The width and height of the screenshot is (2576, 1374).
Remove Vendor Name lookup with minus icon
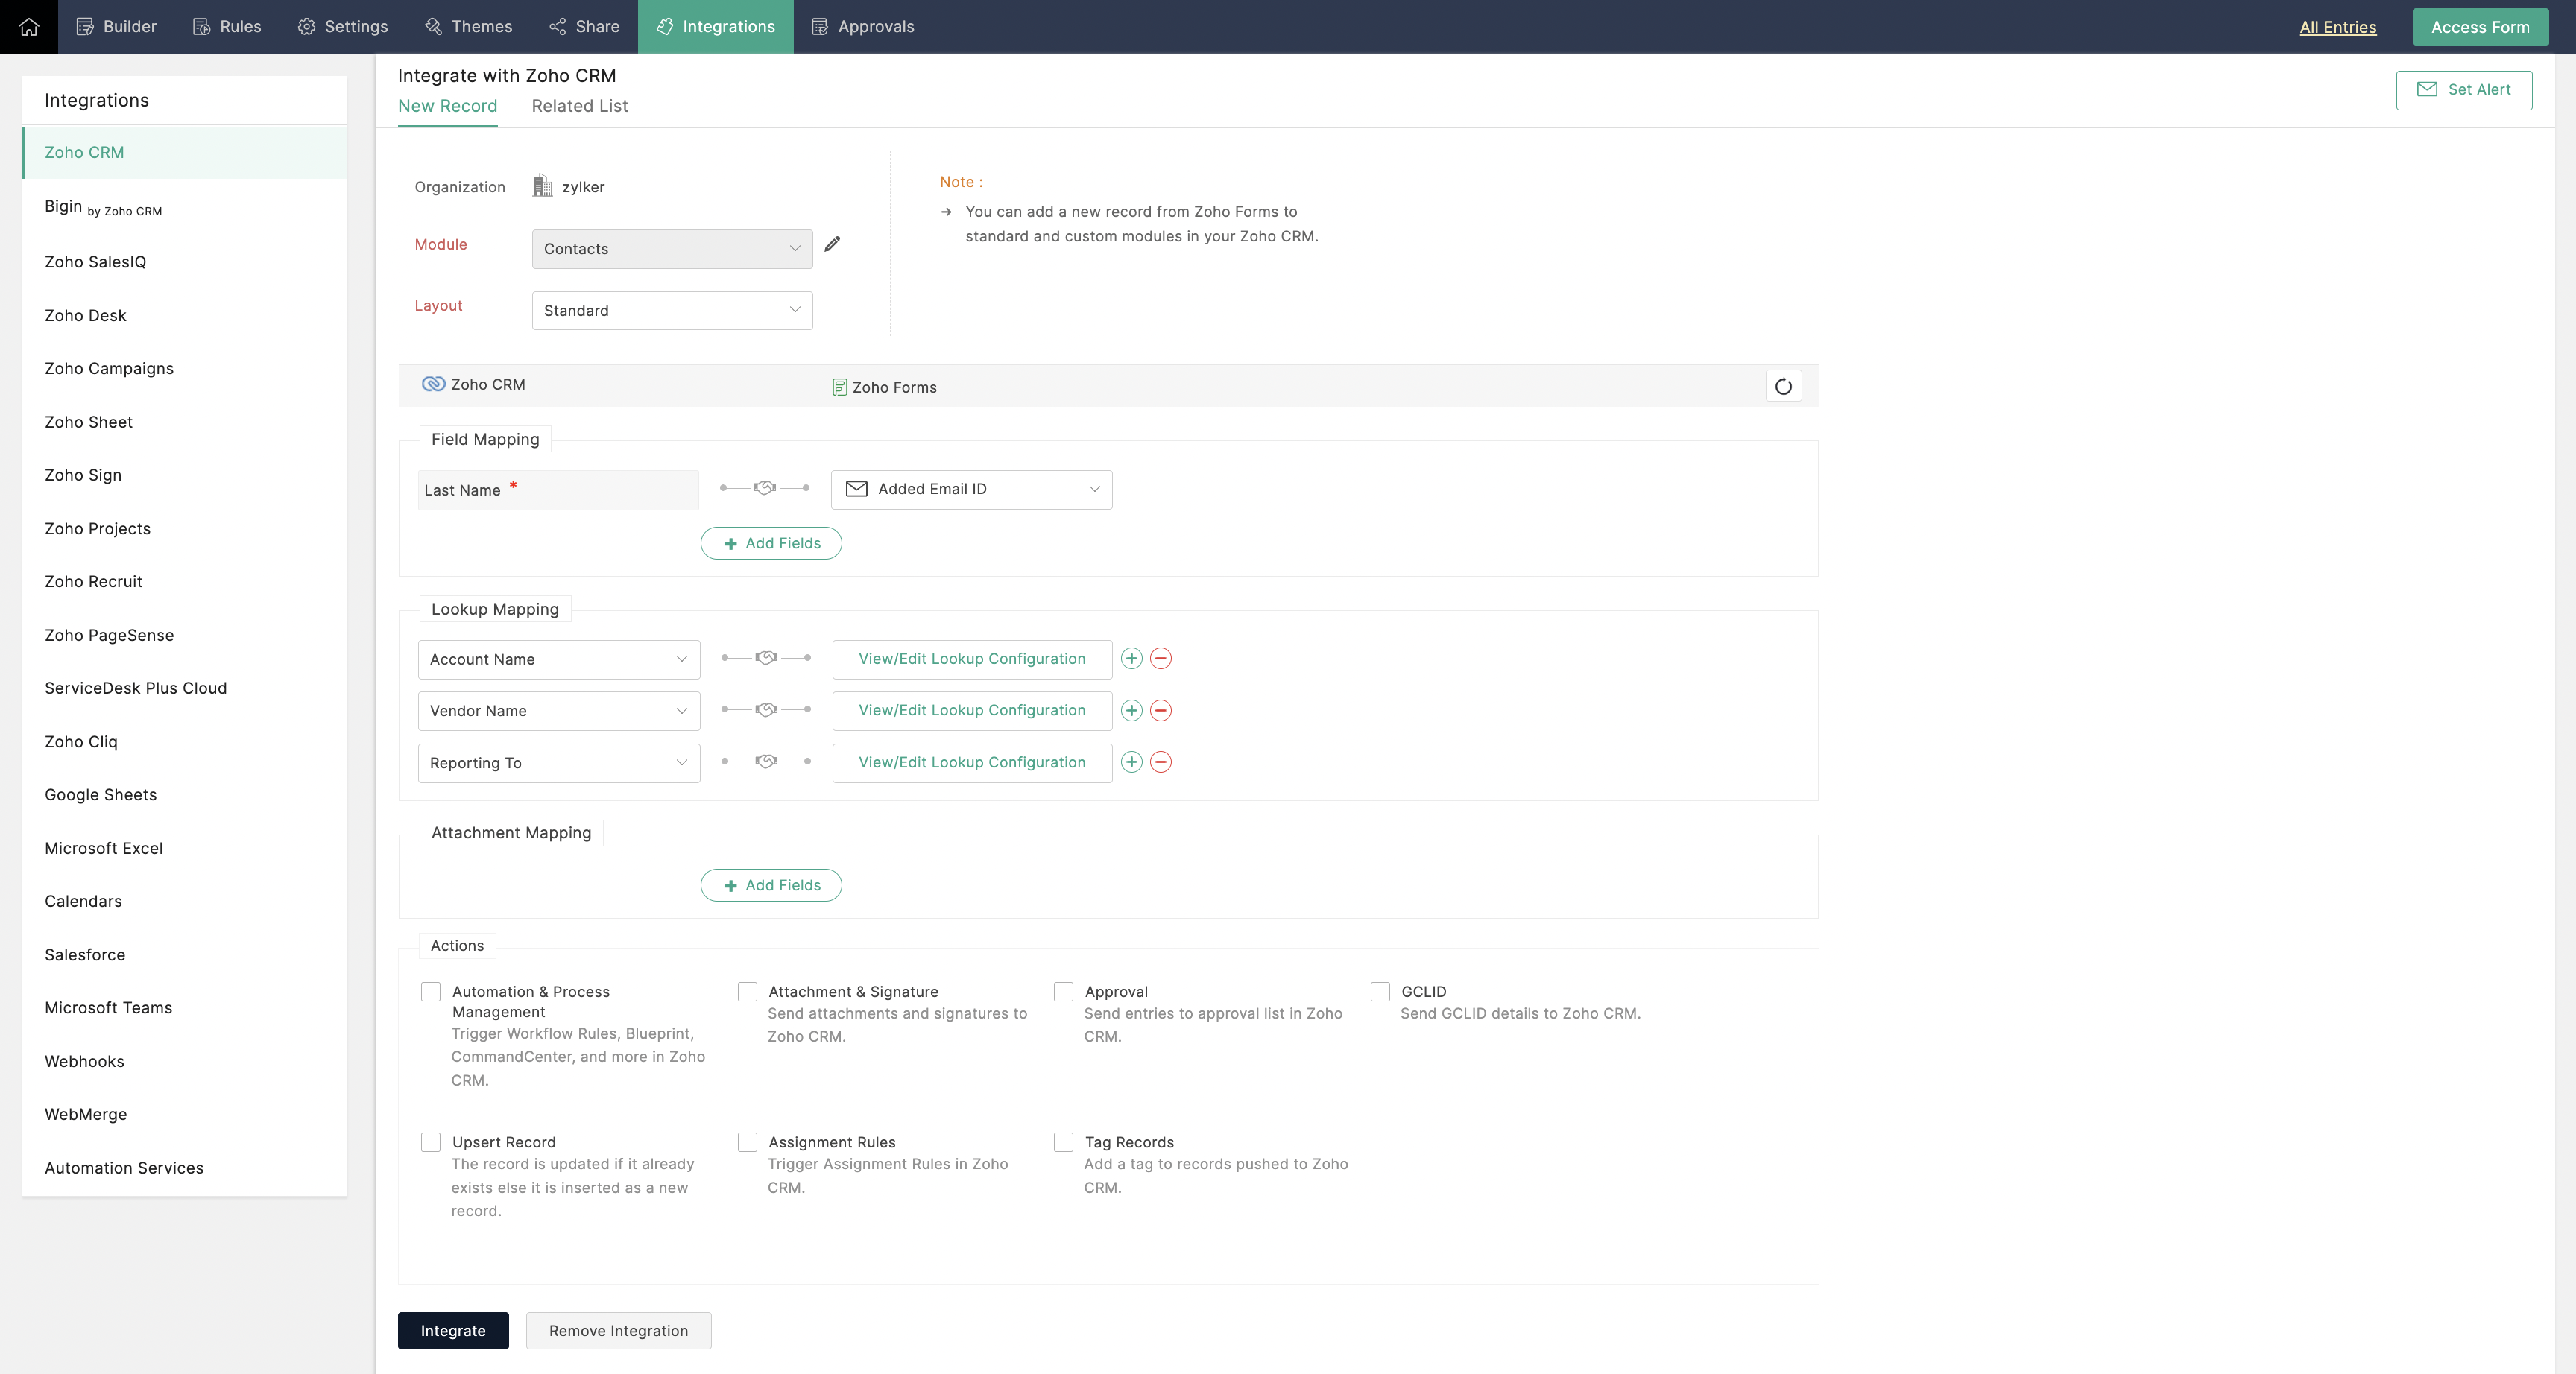(1160, 710)
